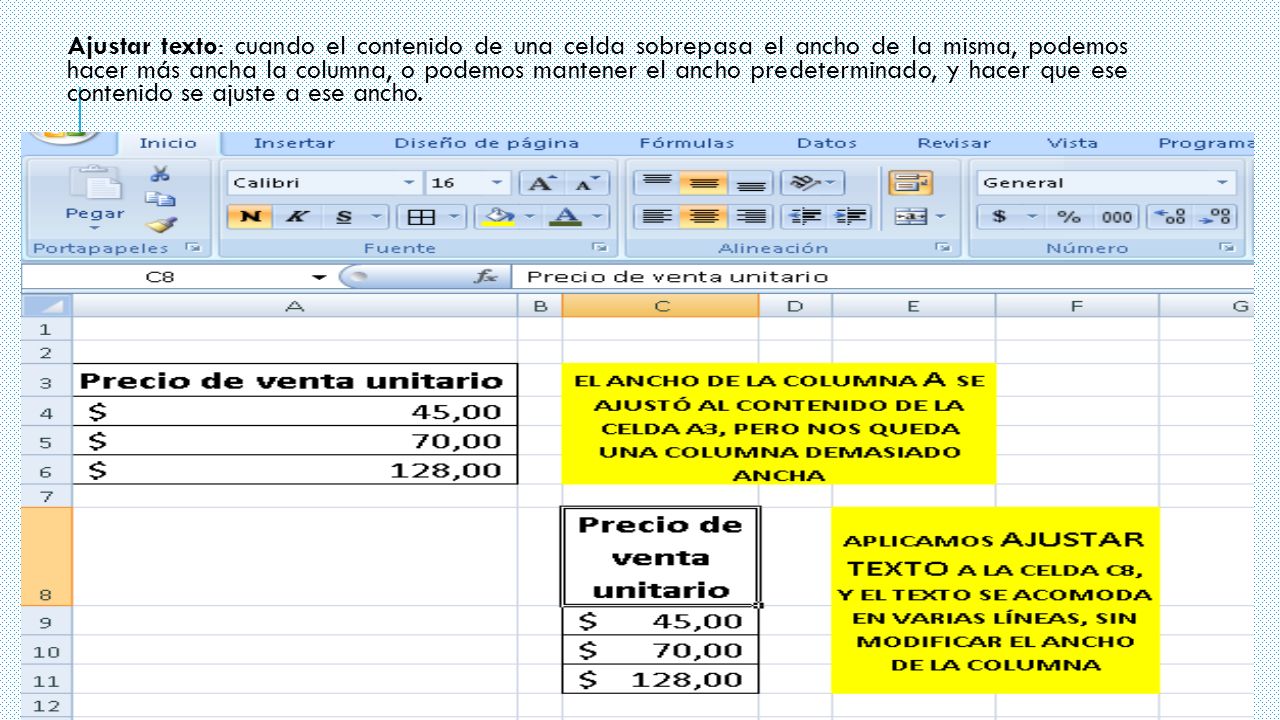Select cell C10 showing 70,00

[661, 650]
